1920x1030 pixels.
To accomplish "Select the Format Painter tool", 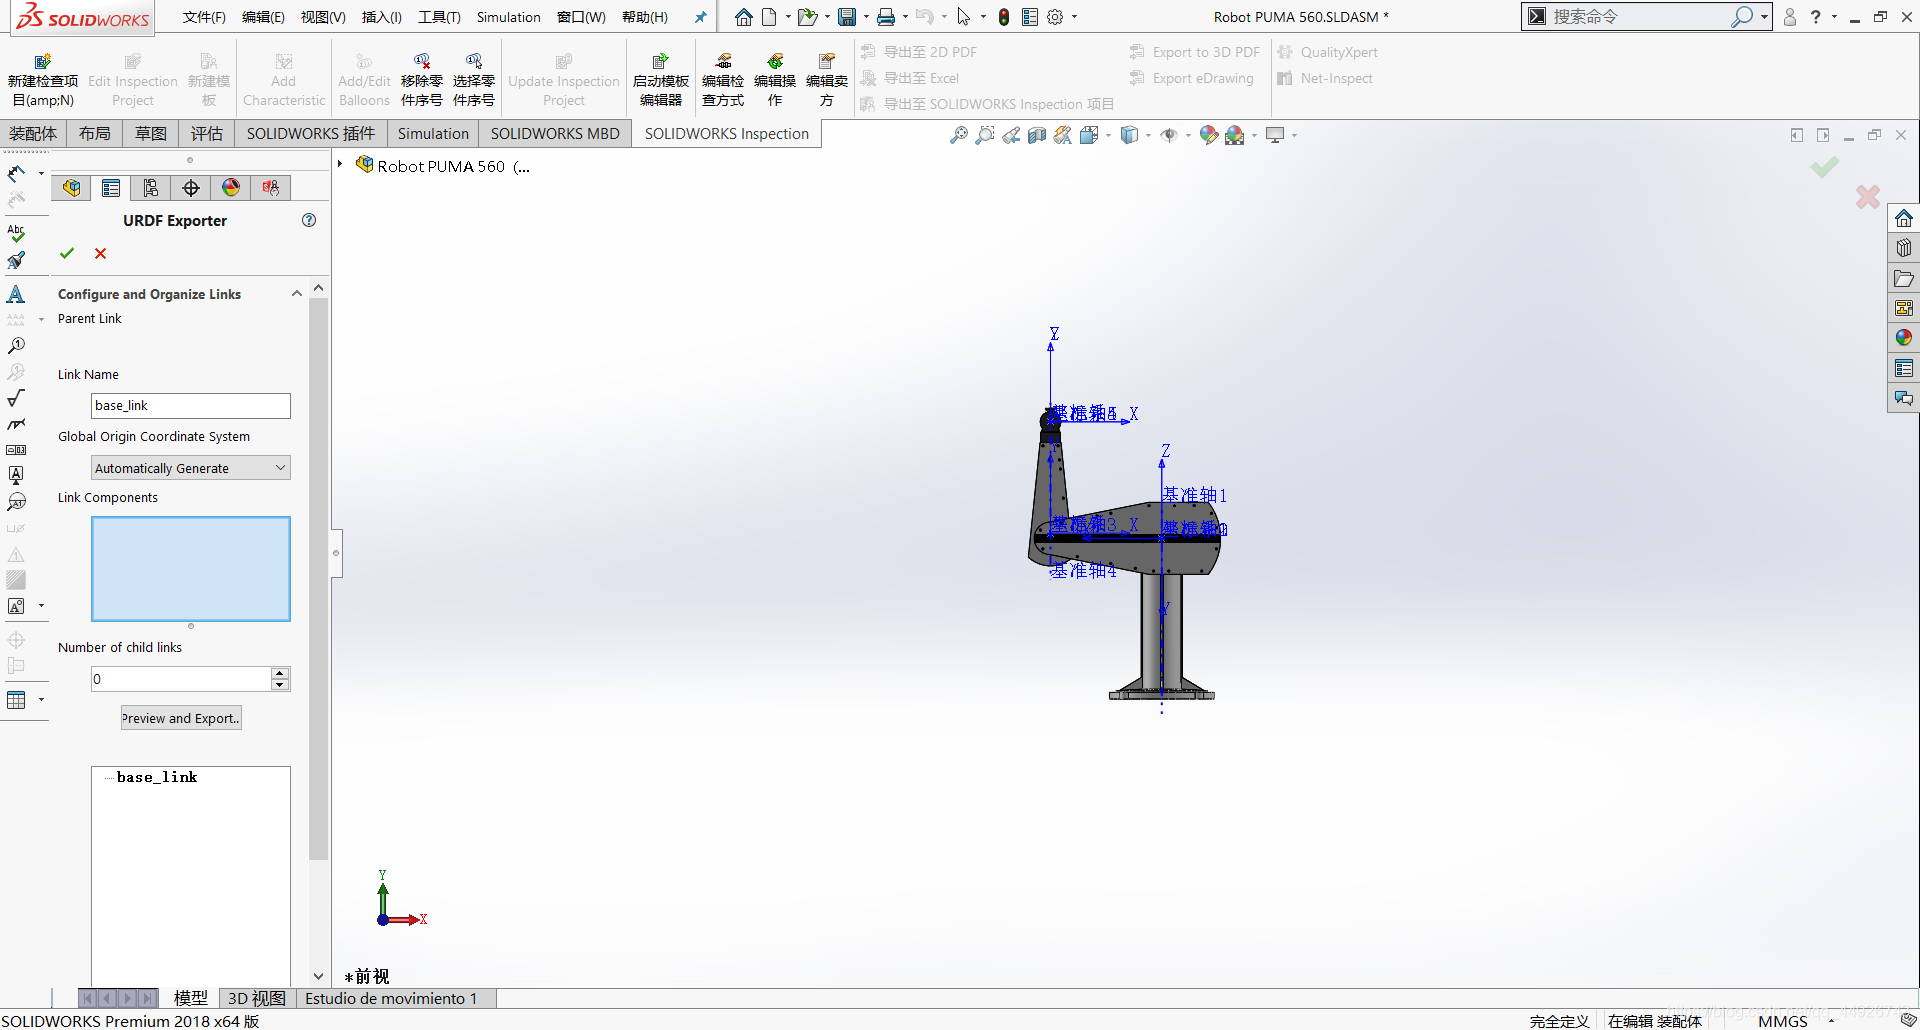I will pyautogui.click(x=16, y=261).
